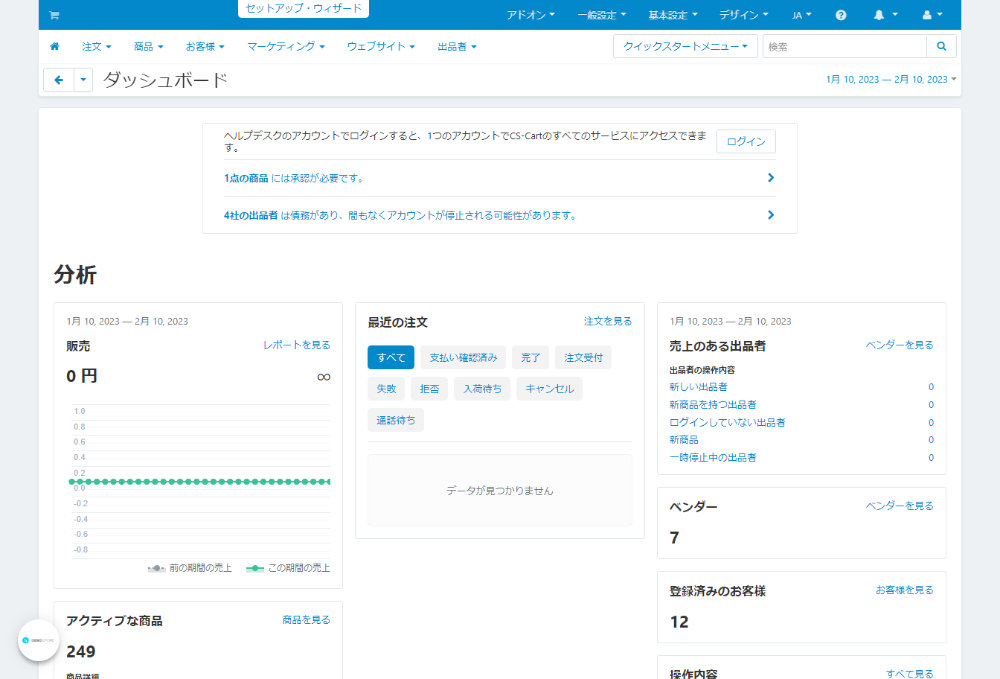This screenshot has height=679, width=1000.
Task: Open dropdown next to back arrow
Action: [x=83, y=80]
